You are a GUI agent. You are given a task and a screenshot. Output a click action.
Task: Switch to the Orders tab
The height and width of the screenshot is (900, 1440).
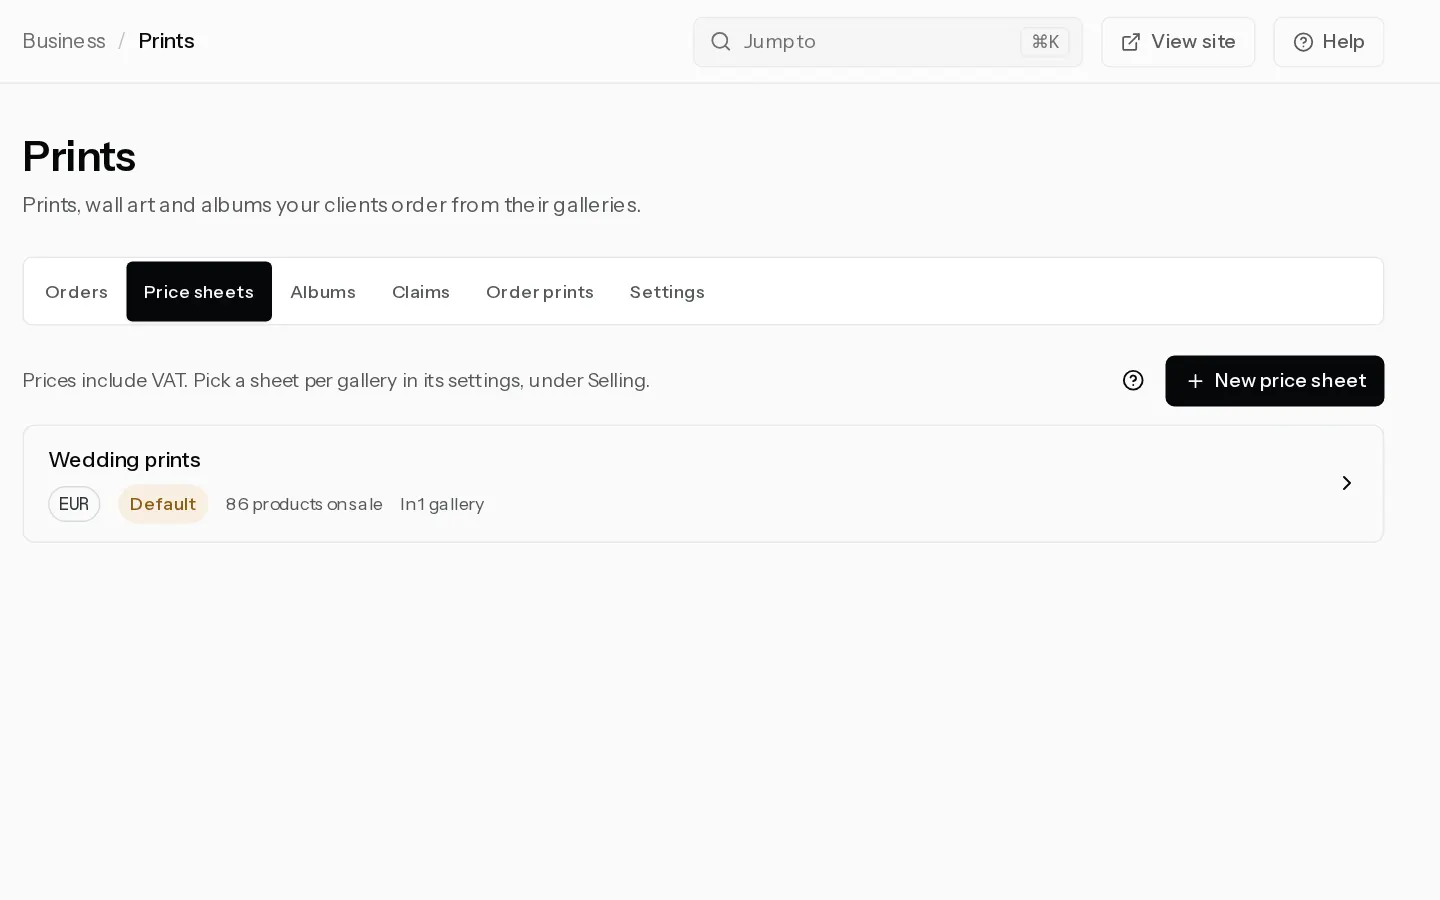click(76, 292)
